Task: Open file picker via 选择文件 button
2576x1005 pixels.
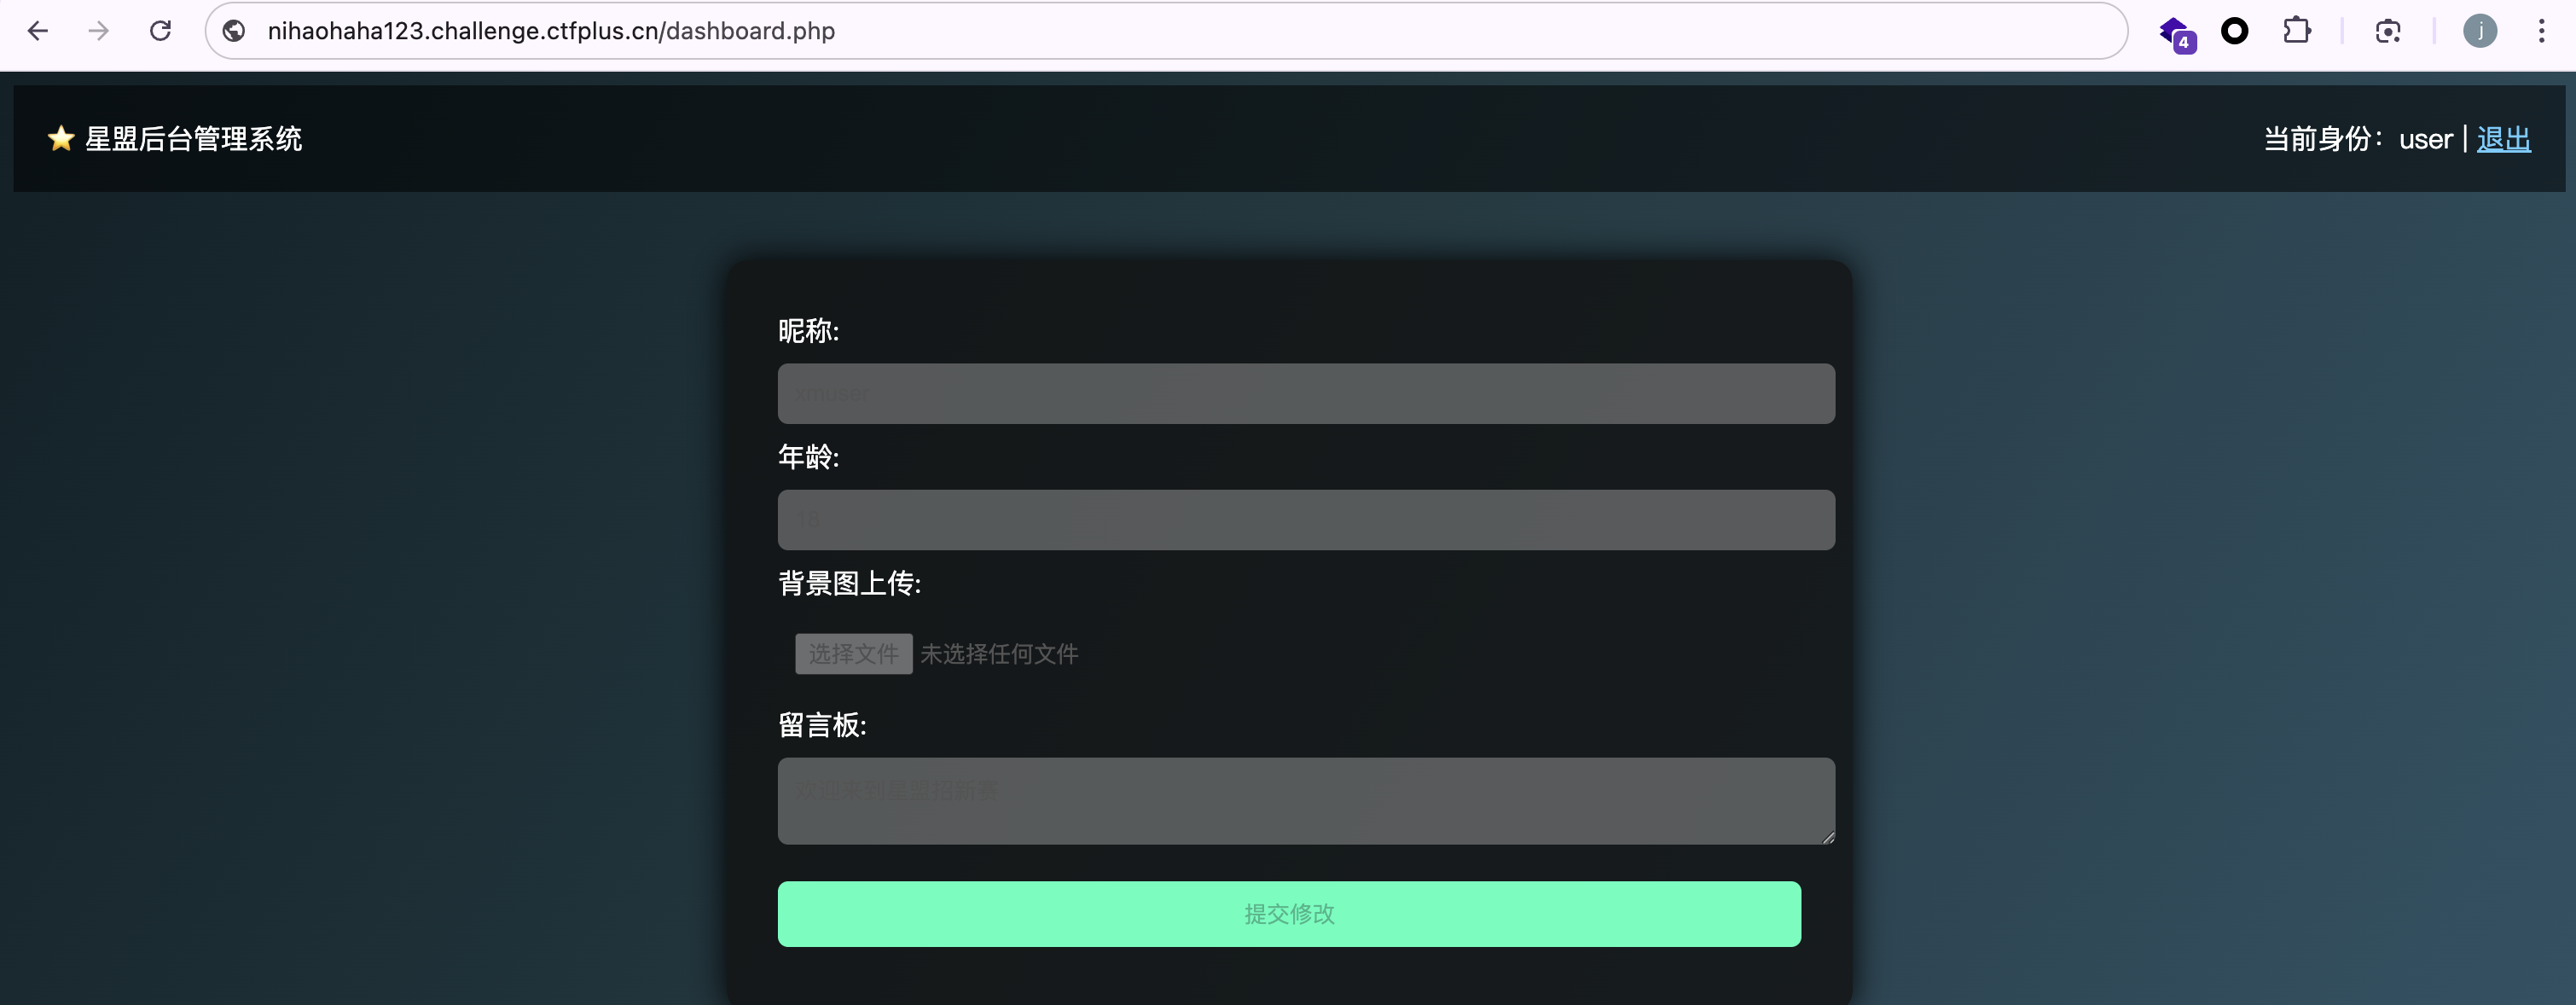Action: (853, 653)
